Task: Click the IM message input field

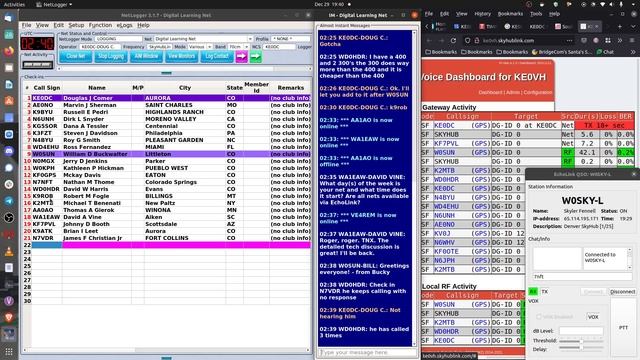Action: pos(367,352)
